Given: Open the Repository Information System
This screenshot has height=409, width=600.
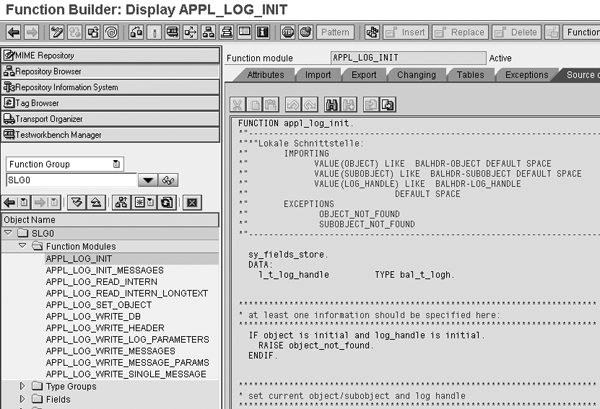Looking at the screenshot, I should pyautogui.click(x=111, y=87).
